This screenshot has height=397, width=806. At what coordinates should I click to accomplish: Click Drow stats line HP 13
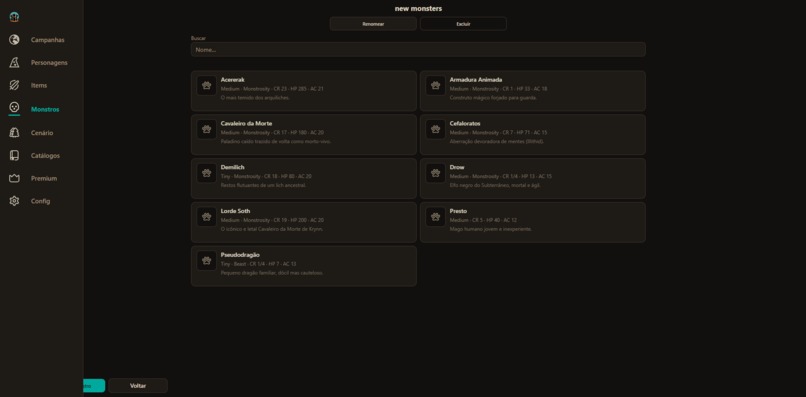pos(501,176)
